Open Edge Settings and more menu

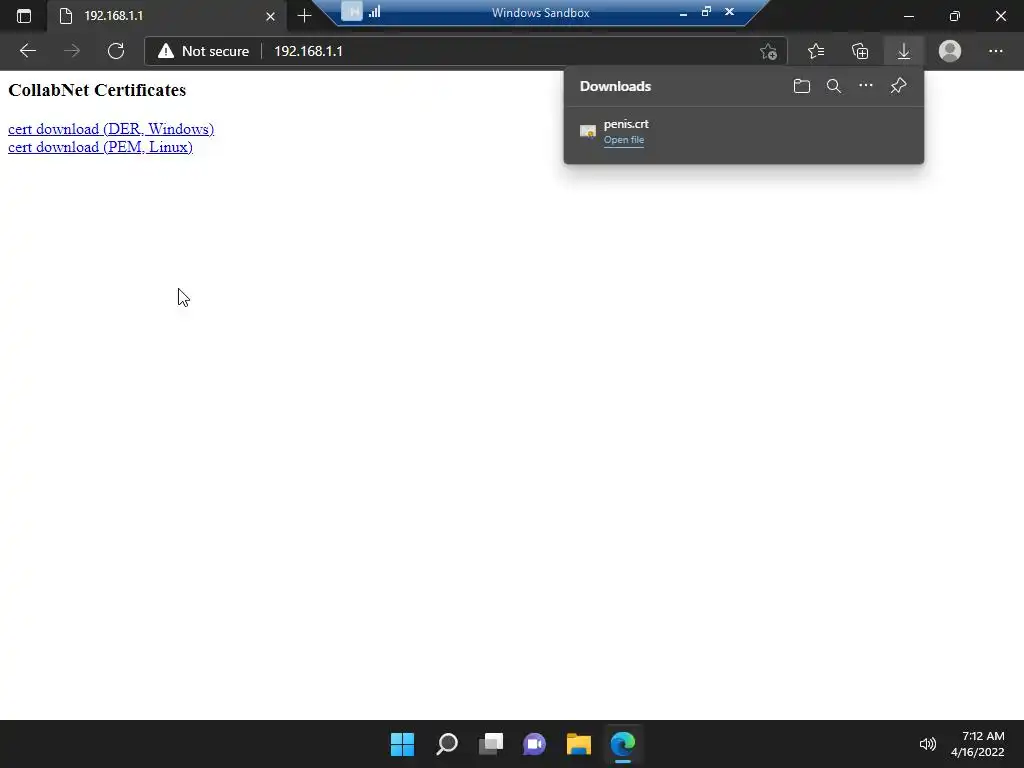pyautogui.click(x=995, y=51)
